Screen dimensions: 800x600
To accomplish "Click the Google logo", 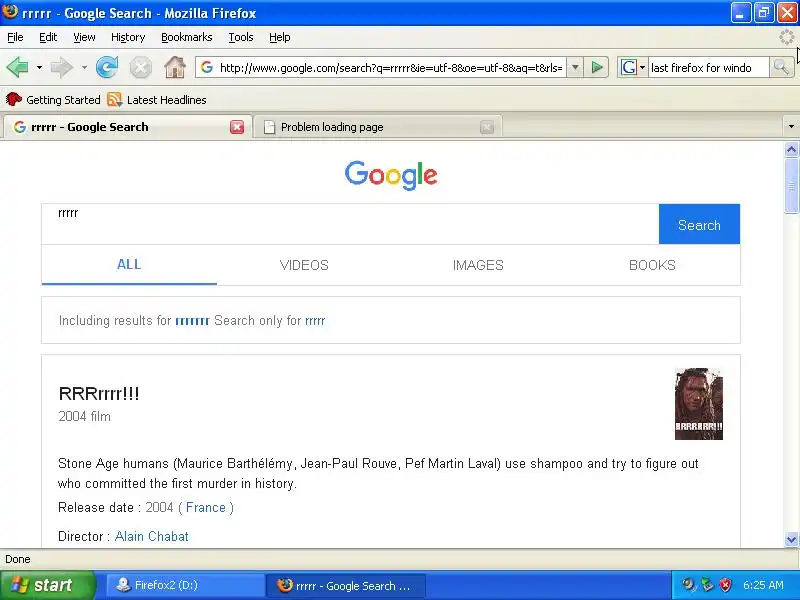I will coord(391,175).
